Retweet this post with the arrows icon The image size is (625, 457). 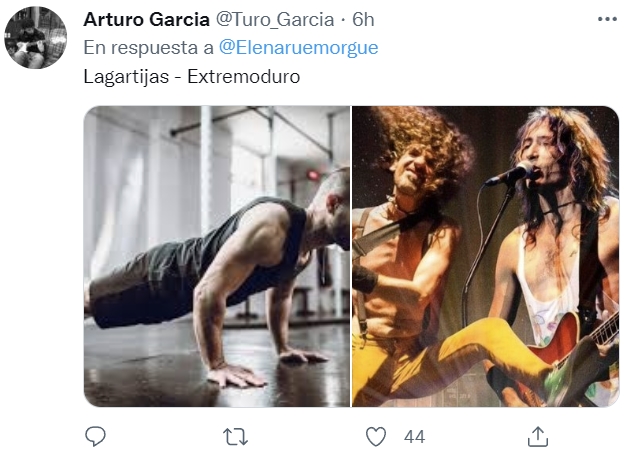(236, 437)
